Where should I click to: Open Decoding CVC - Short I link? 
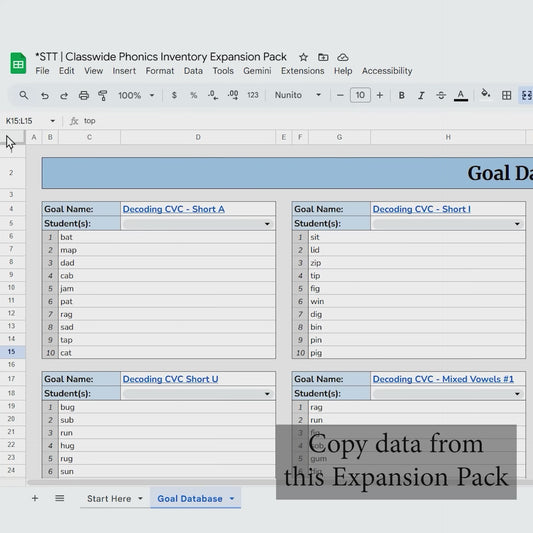click(422, 209)
